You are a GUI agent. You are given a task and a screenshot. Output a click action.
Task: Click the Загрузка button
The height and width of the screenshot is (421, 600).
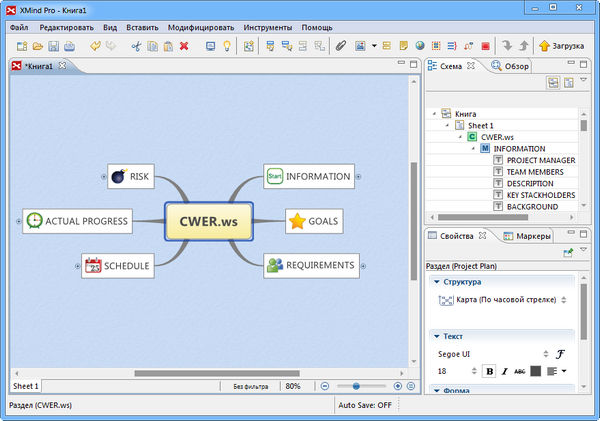(565, 46)
